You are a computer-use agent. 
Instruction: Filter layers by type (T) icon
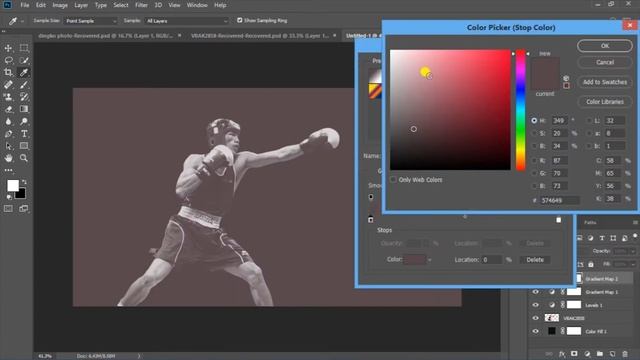coord(602,238)
